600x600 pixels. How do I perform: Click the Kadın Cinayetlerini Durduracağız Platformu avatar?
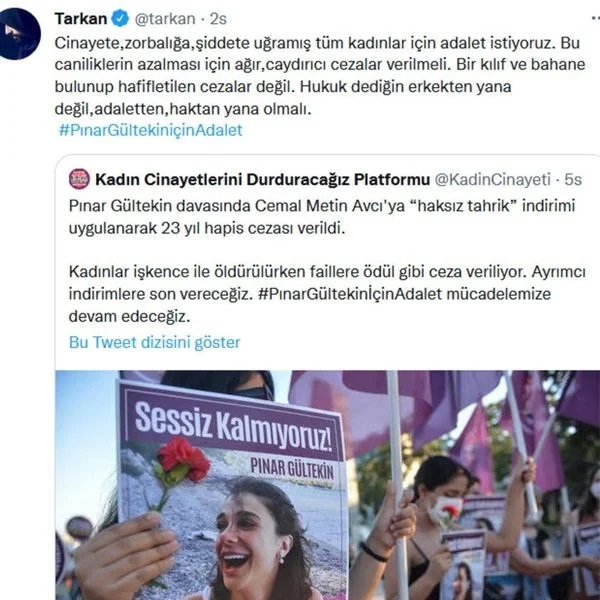(79, 179)
